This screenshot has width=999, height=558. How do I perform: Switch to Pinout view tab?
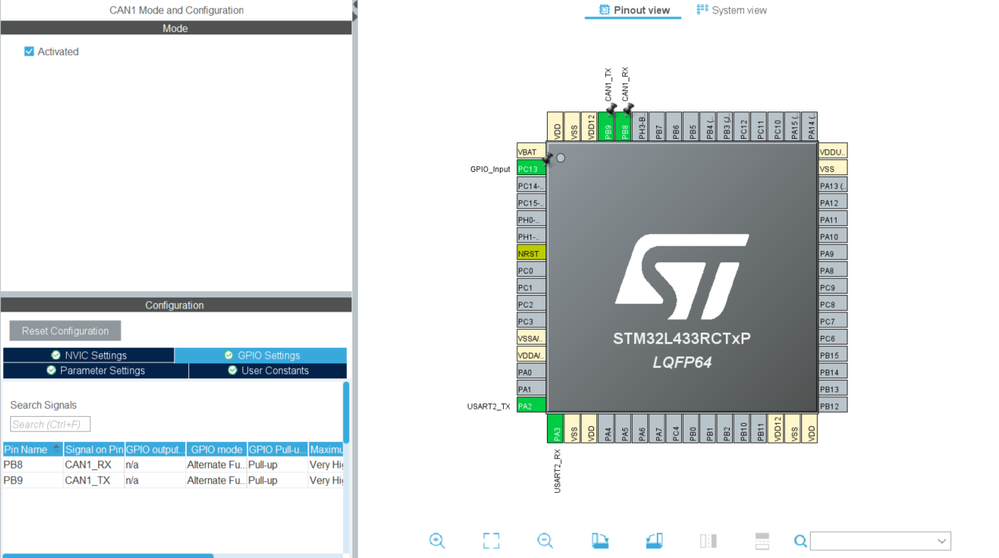(x=634, y=10)
